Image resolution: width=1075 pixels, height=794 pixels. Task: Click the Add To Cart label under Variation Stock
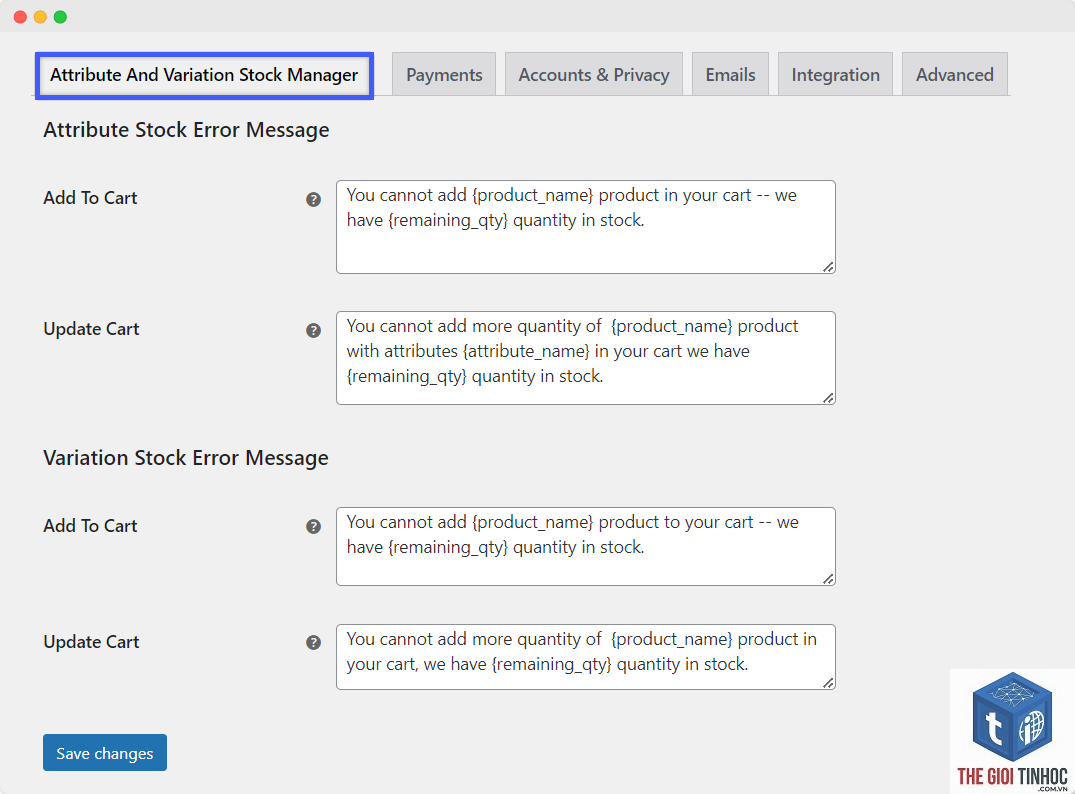pos(90,526)
